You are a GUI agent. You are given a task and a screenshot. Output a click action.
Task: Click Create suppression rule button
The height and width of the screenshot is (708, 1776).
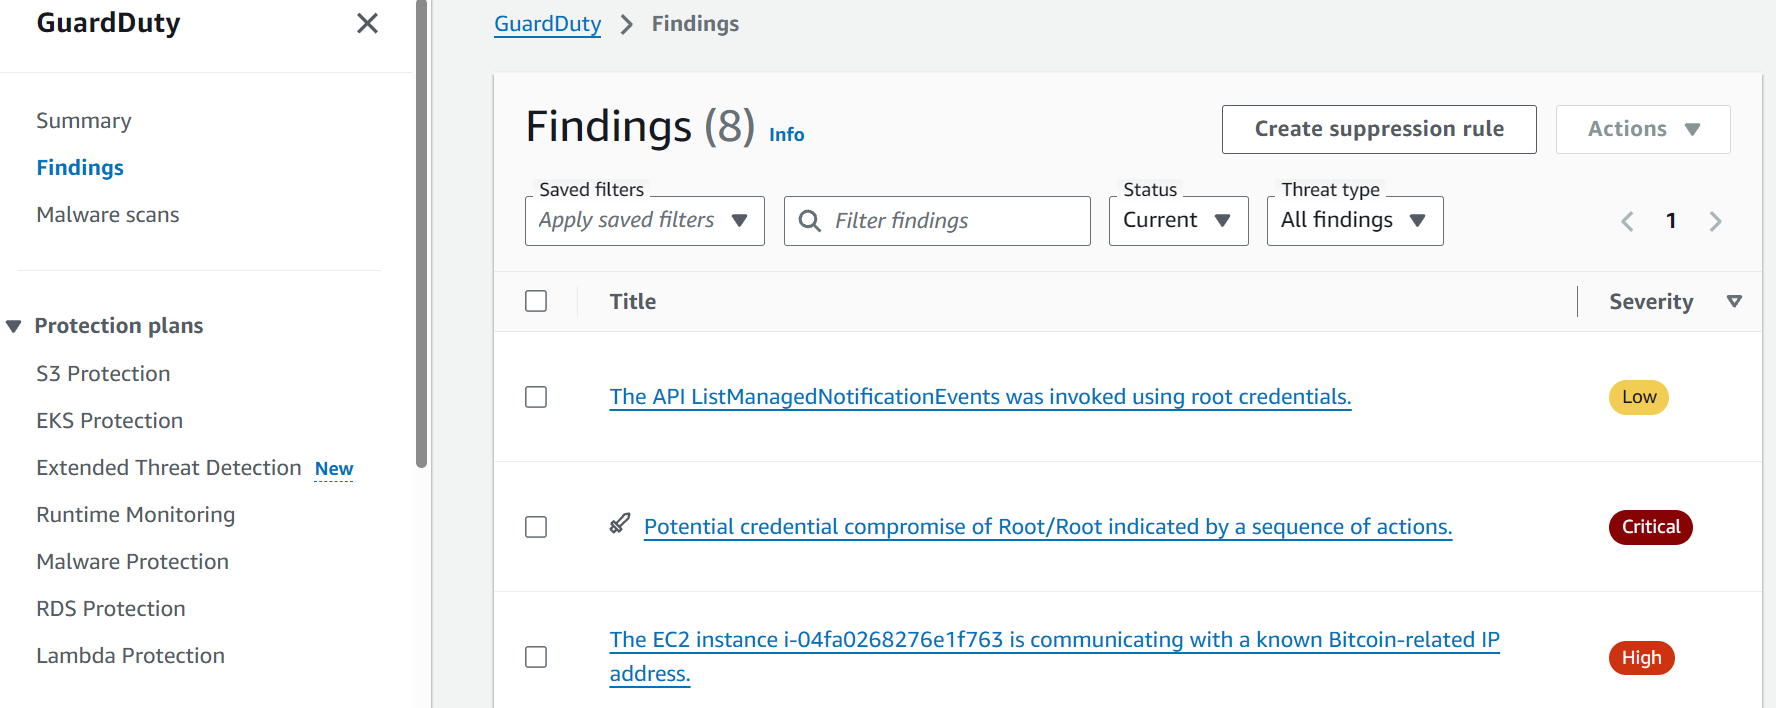coord(1379,129)
